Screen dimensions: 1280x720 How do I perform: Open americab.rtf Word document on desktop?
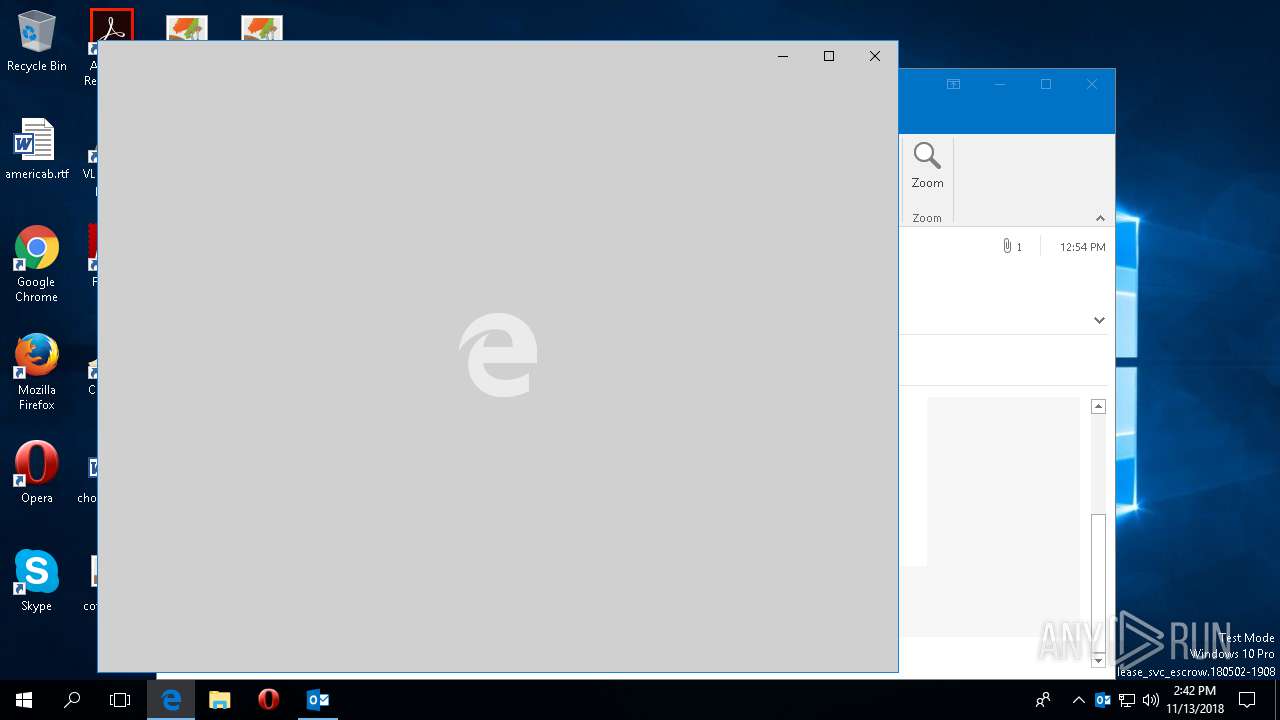(36, 150)
